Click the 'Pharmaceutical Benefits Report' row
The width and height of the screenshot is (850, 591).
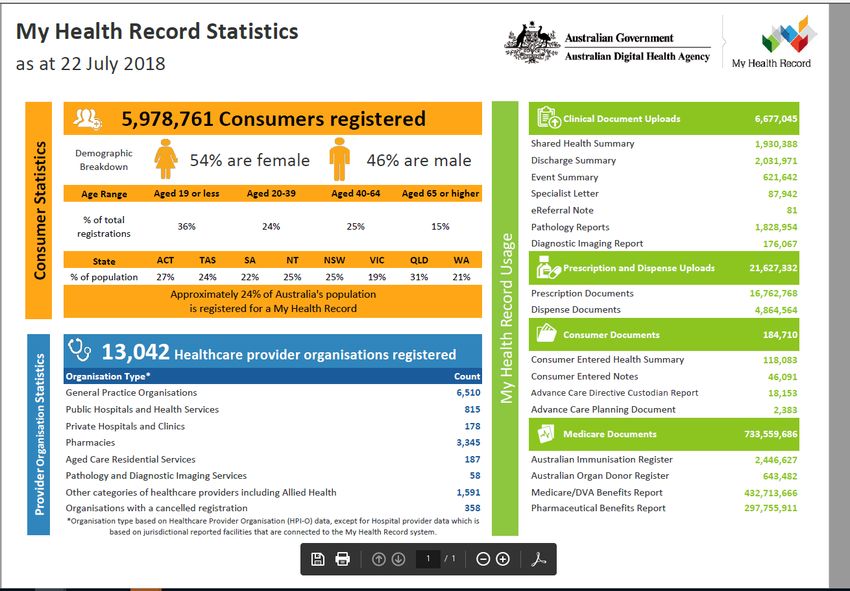click(x=664, y=508)
